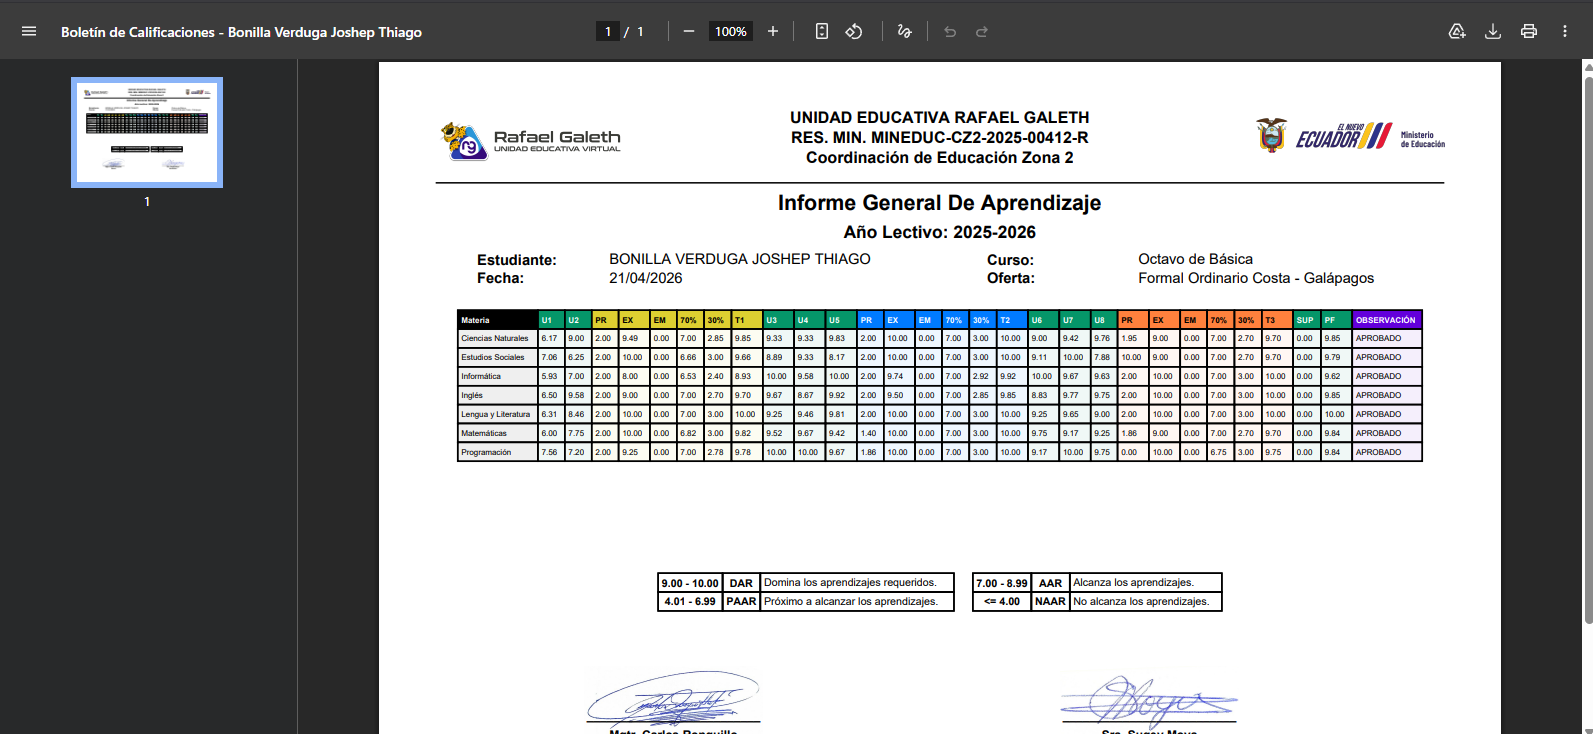Enable the draw annotation tool

tap(905, 32)
